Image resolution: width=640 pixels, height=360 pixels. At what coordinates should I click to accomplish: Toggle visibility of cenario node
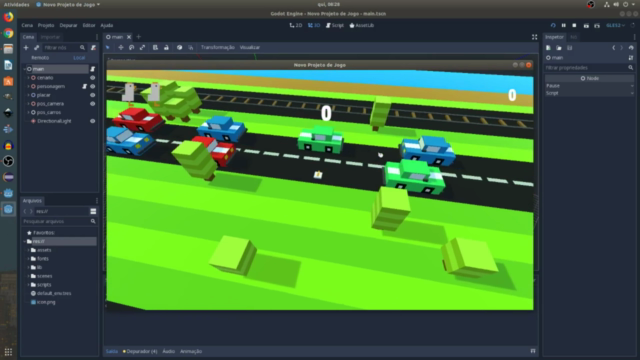[93, 78]
